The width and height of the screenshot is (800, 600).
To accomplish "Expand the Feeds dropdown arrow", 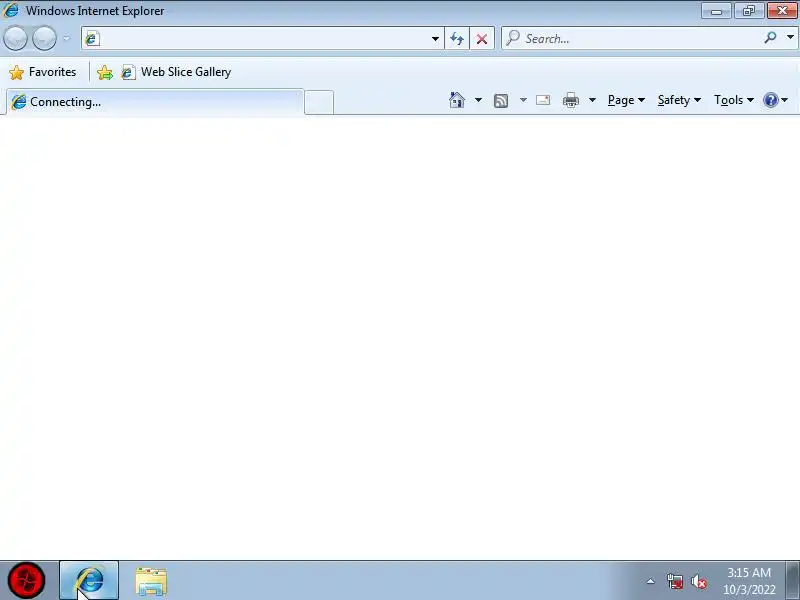I will point(523,100).
